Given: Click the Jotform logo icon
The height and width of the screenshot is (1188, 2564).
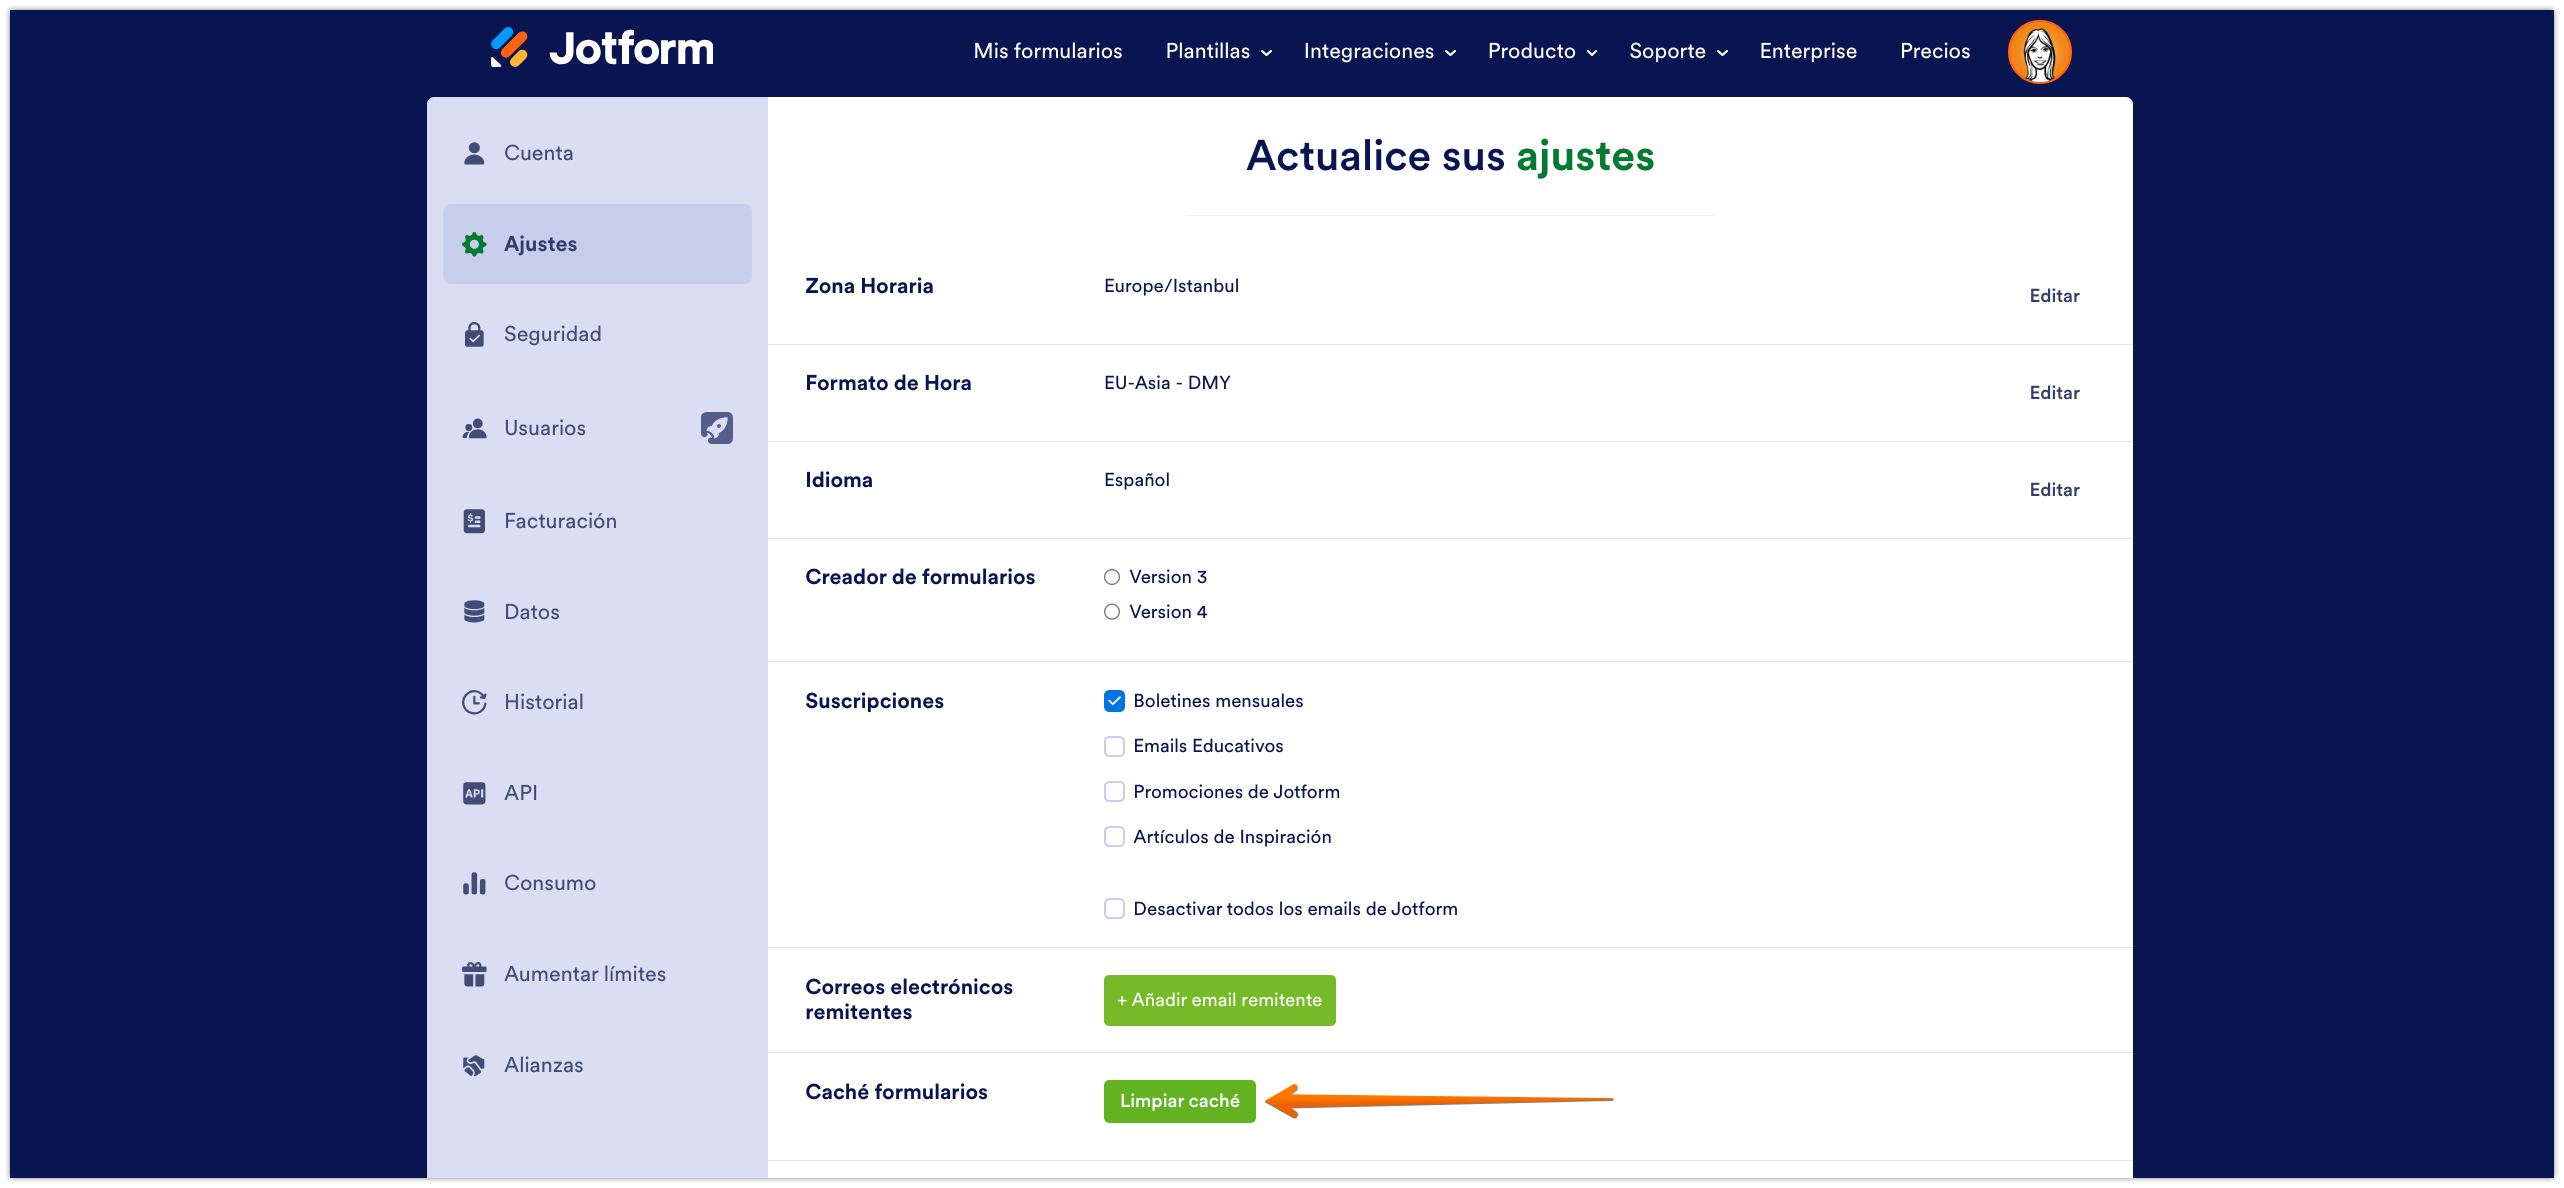Looking at the screenshot, I should 509,48.
